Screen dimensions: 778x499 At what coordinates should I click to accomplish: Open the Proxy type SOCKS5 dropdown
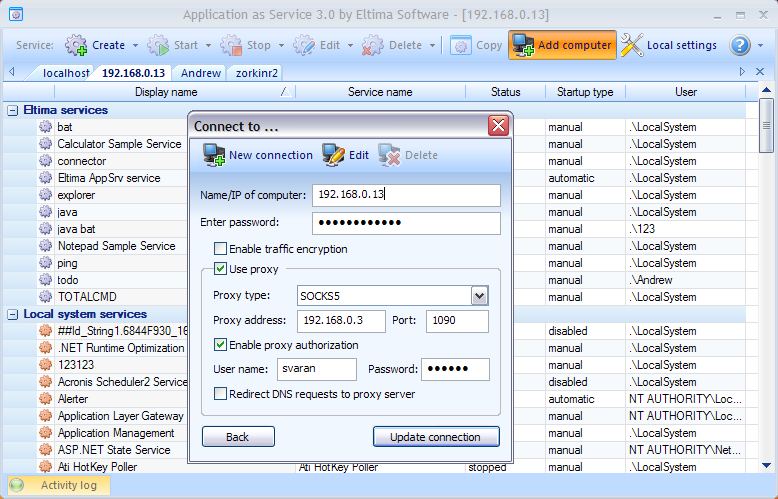coord(479,296)
